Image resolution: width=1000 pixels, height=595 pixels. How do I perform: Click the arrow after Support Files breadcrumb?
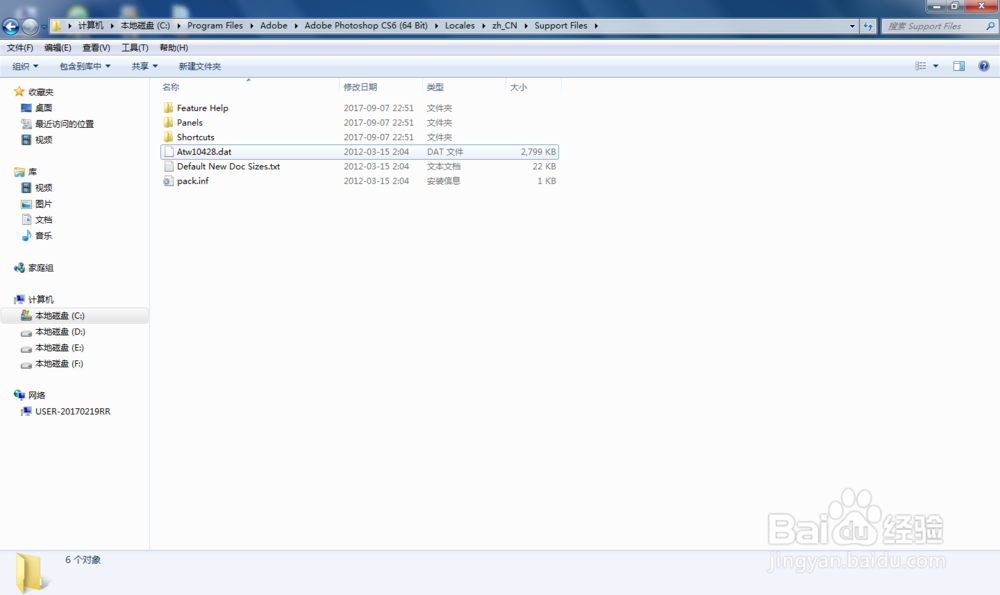596,26
